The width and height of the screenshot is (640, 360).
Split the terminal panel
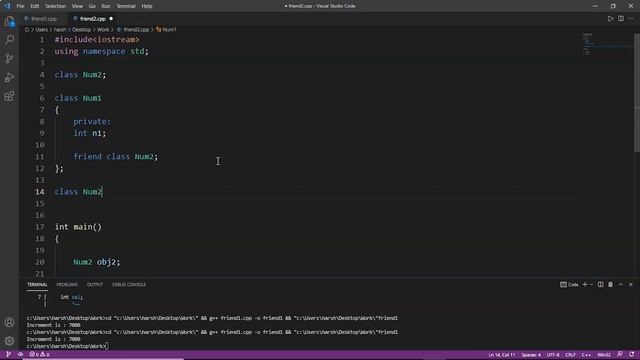pos(600,284)
